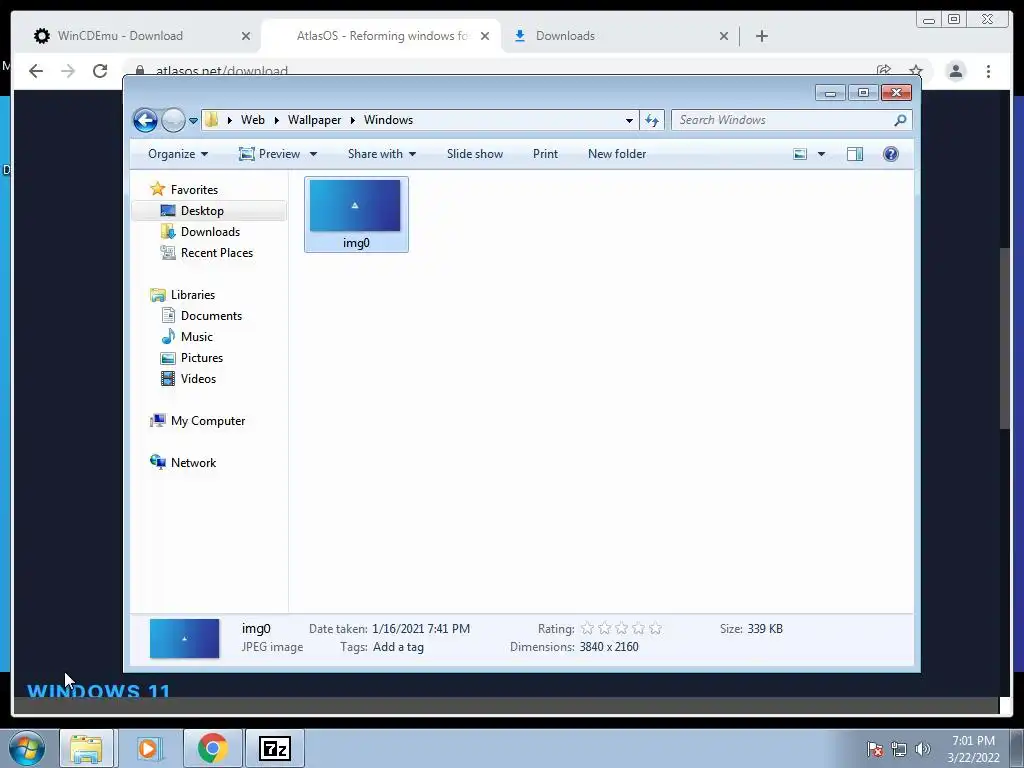Viewport: 1024px width, 768px height.
Task: Select the Windows breadcrumb segment
Action: (x=388, y=120)
